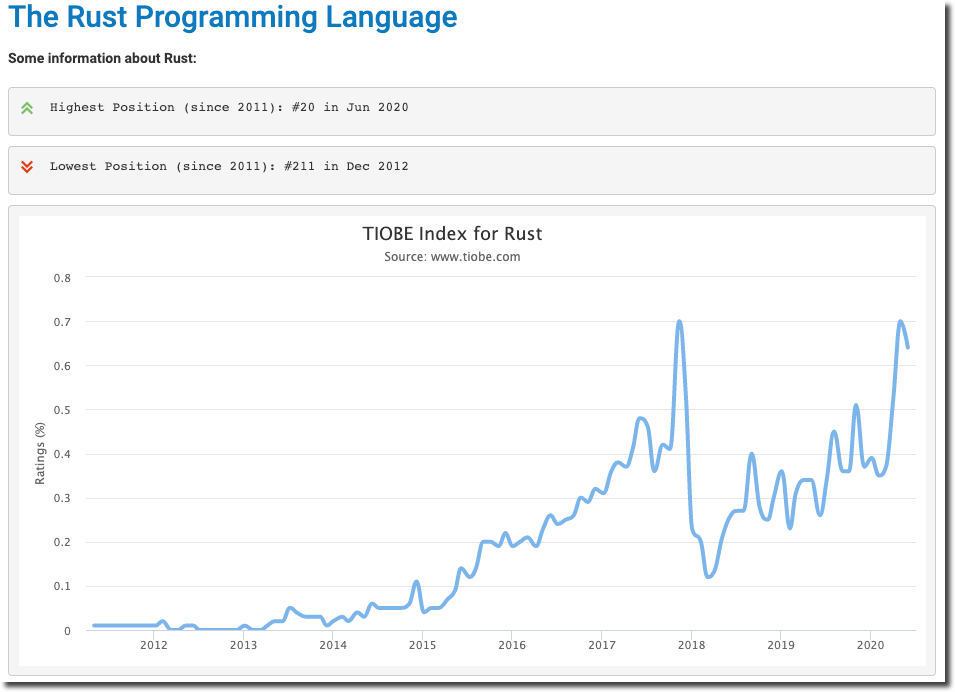Viewport: 955px width, 692px height.
Task: Click the Highest Position #20 in Jun 2020 text
Action: [229, 107]
